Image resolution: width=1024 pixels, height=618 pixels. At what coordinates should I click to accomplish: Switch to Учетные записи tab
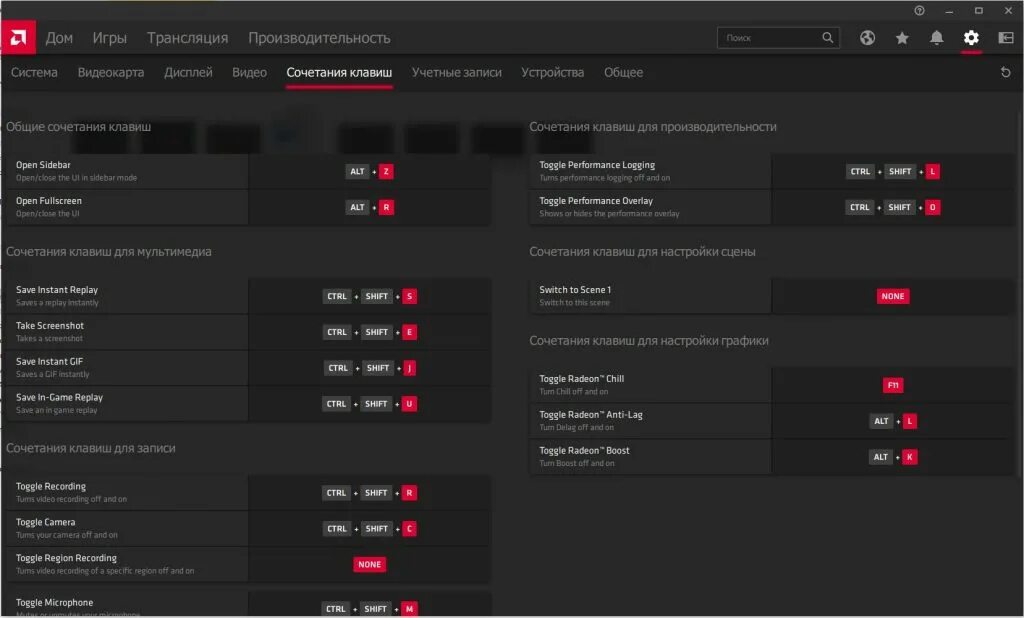[456, 73]
